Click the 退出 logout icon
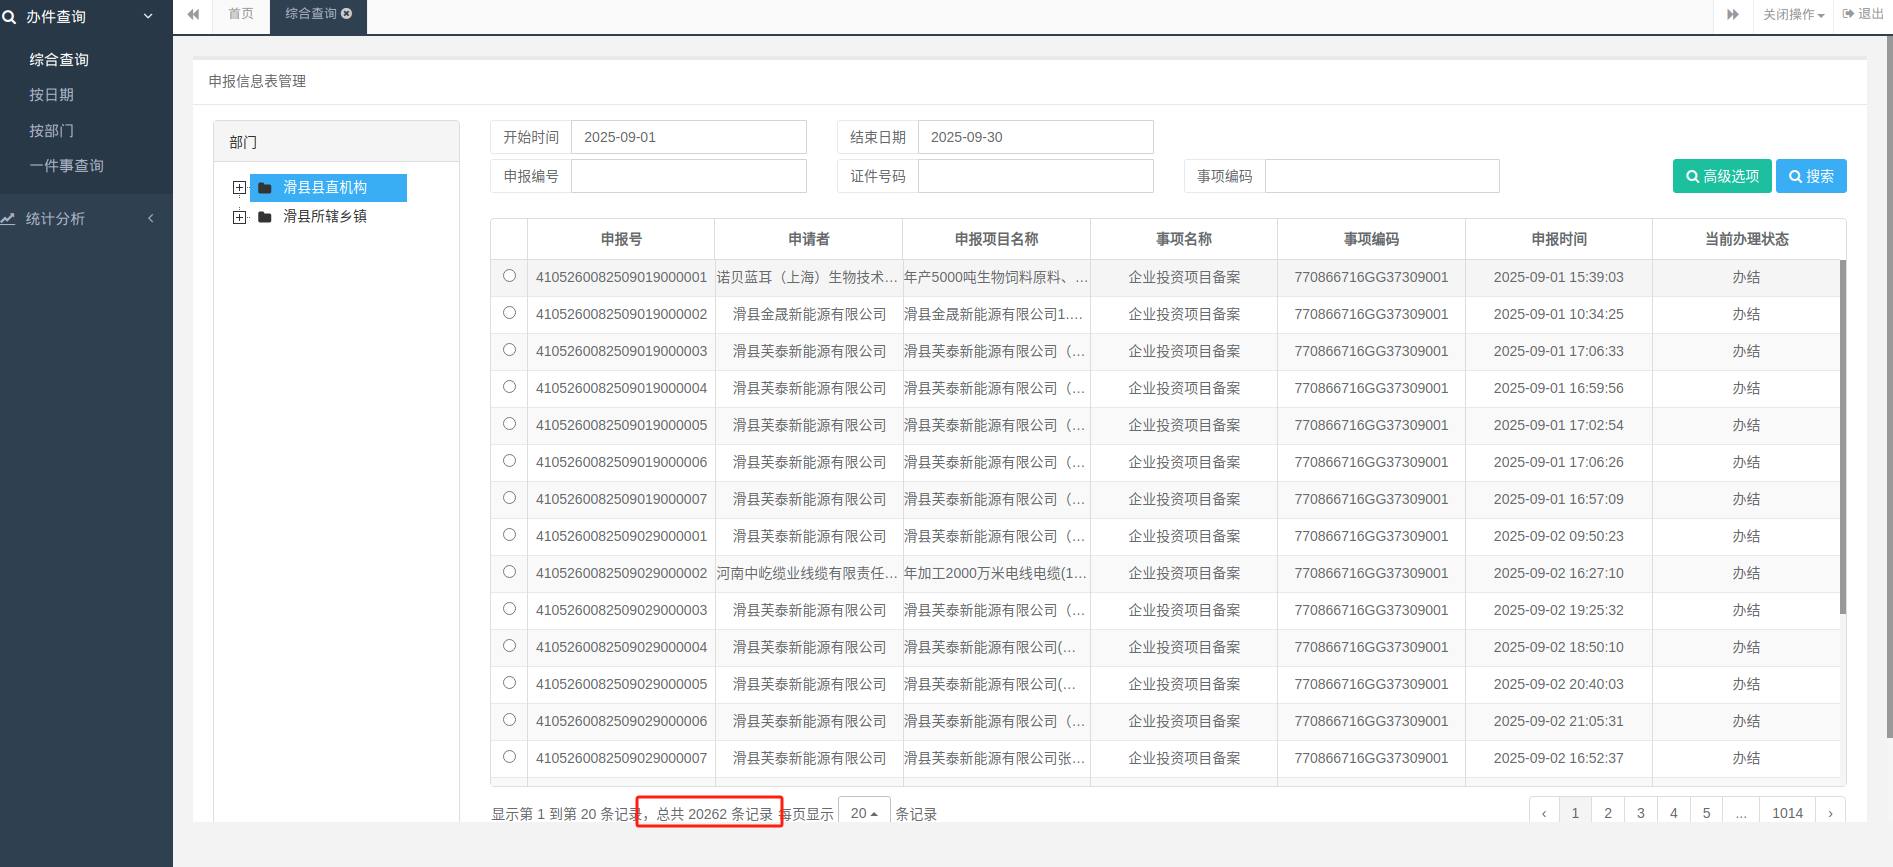 pos(1848,14)
